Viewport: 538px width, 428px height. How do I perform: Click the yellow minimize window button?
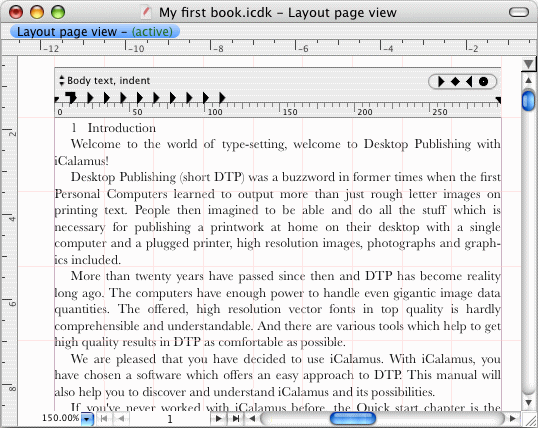click(x=37, y=12)
